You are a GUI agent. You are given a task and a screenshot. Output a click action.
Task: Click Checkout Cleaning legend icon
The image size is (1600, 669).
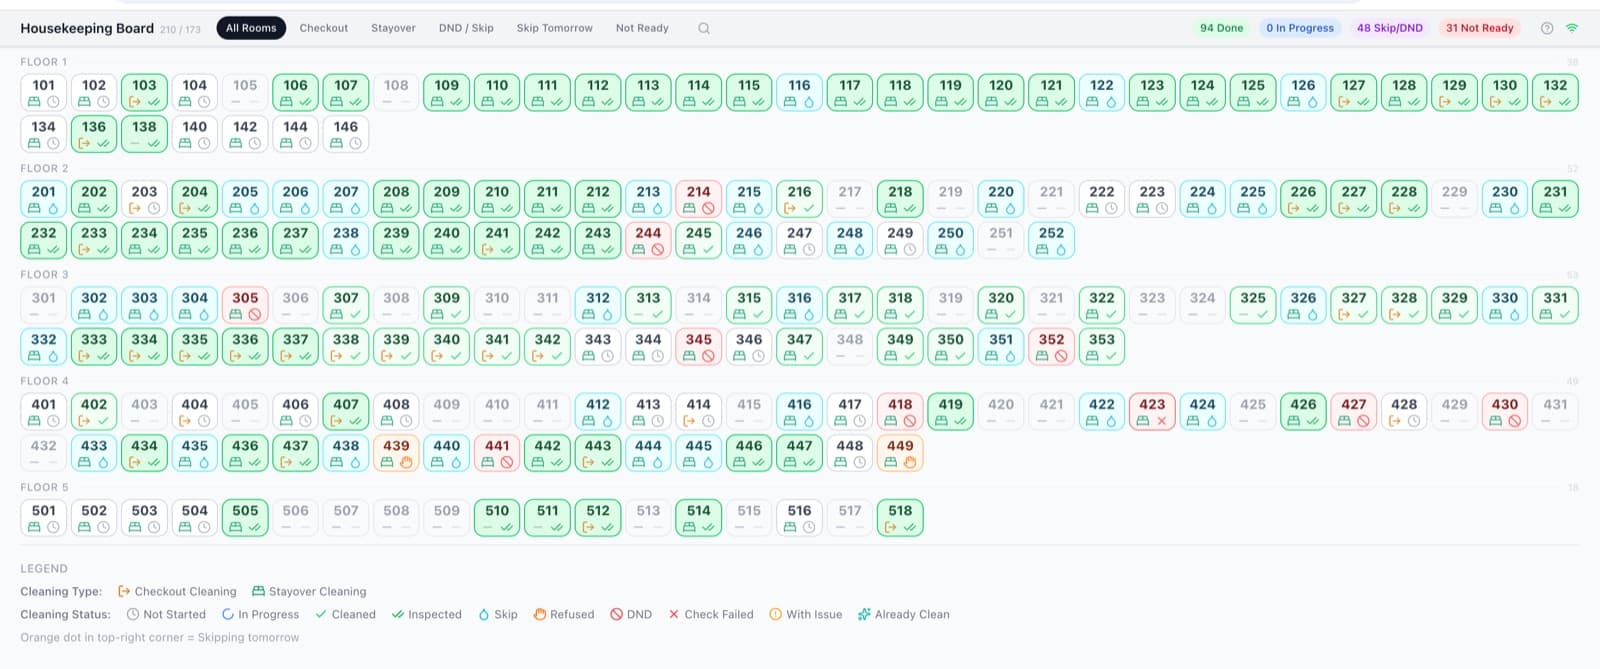tap(124, 591)
